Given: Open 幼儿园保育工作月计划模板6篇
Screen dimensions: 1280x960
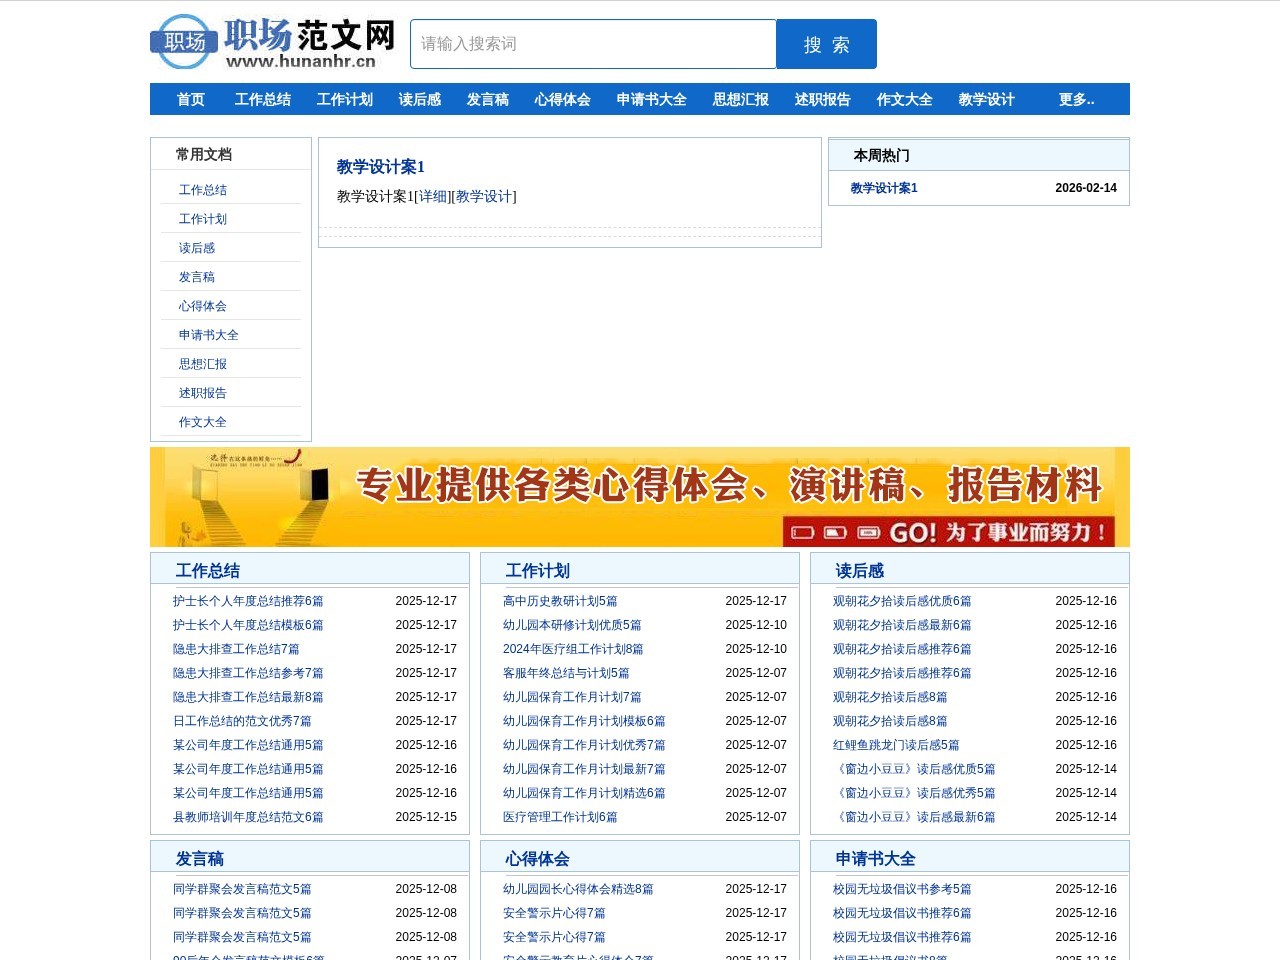Looking at the screenshot, I should (584, 721).
